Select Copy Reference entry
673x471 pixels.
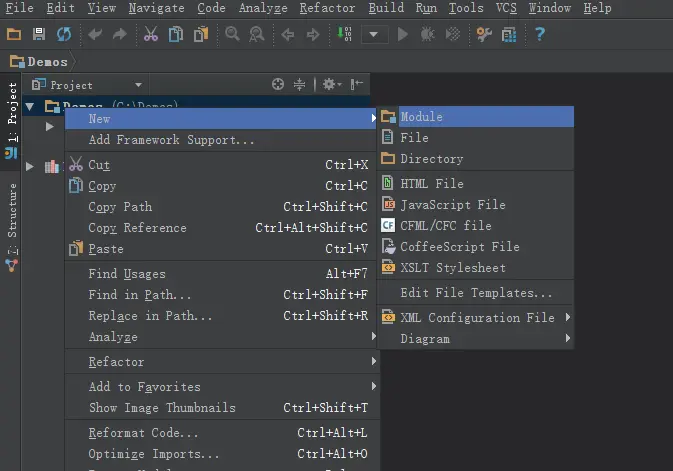pos(221,228)
